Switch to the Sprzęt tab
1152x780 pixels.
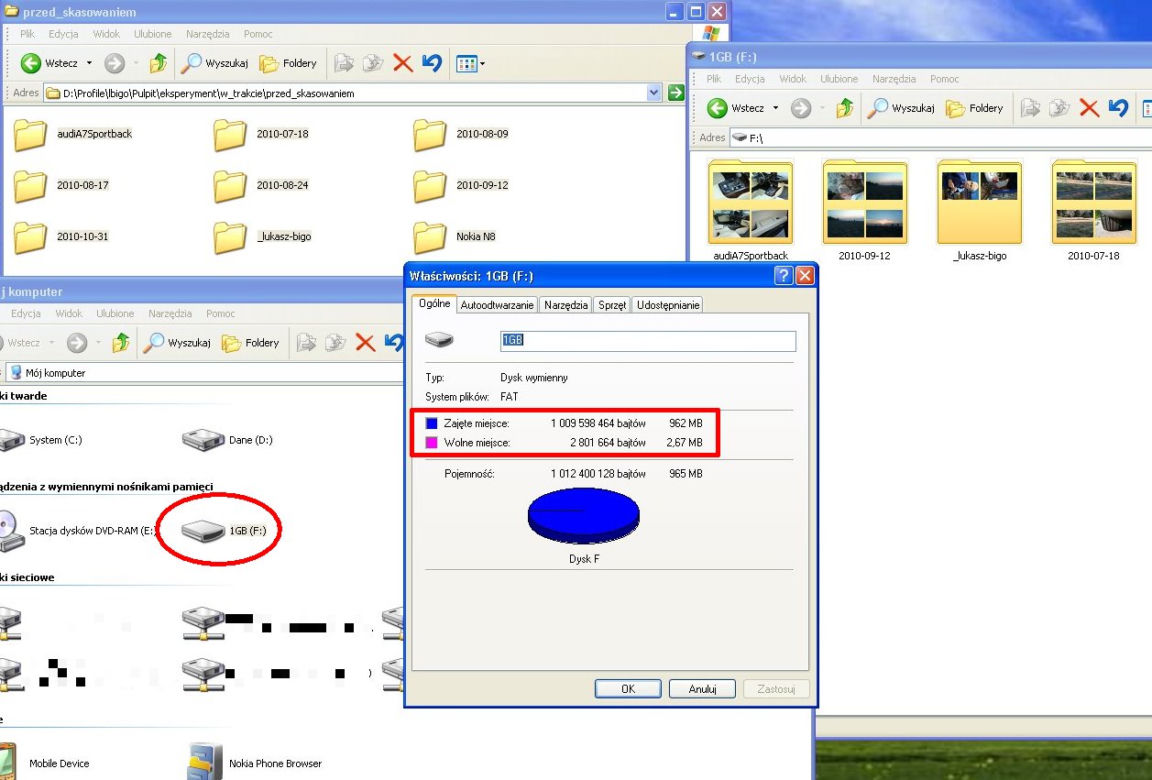click(612, 305)
